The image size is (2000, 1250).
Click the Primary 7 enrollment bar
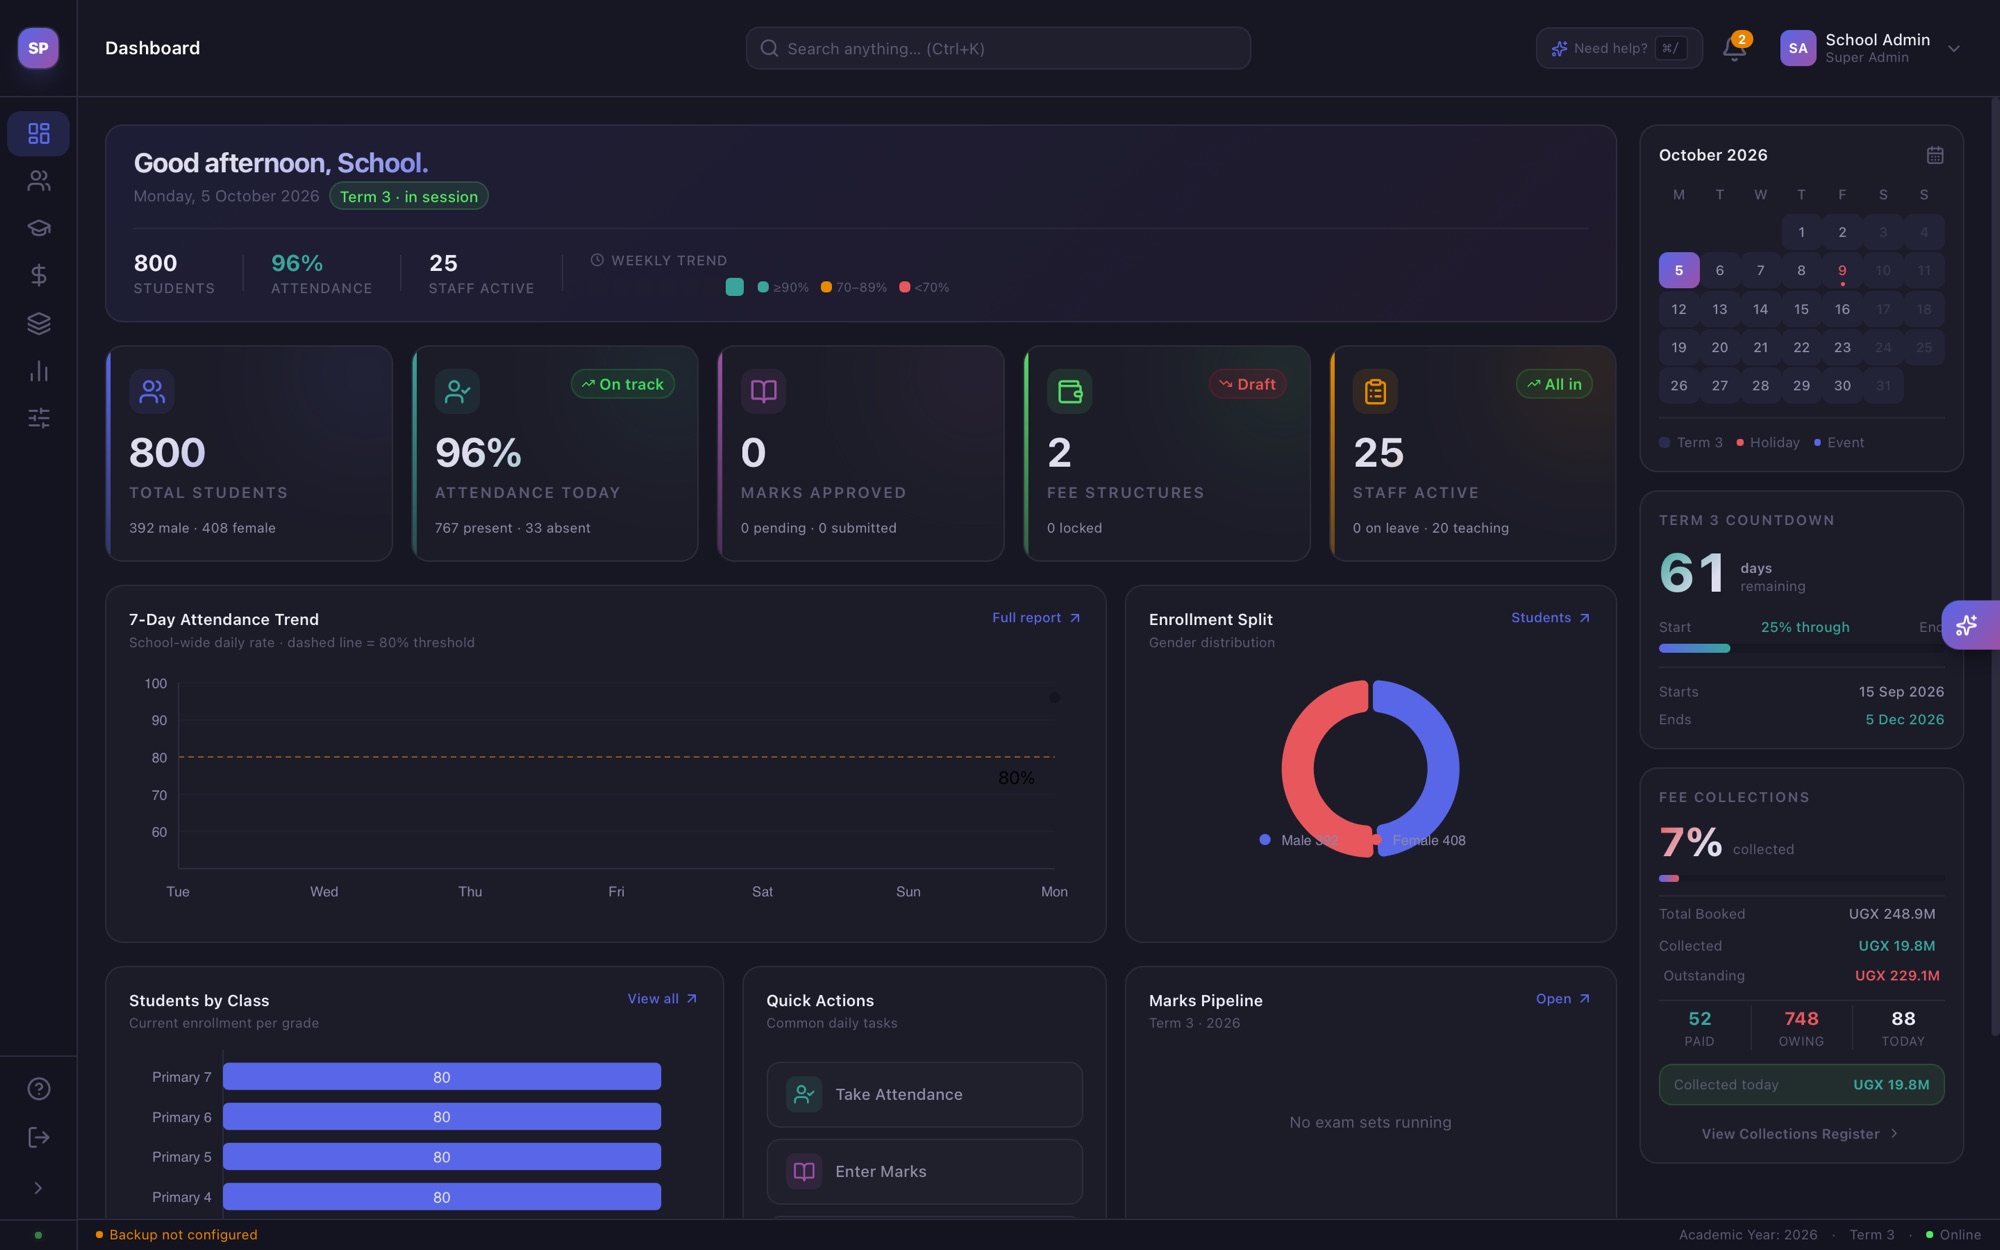tap(442, 1077)
